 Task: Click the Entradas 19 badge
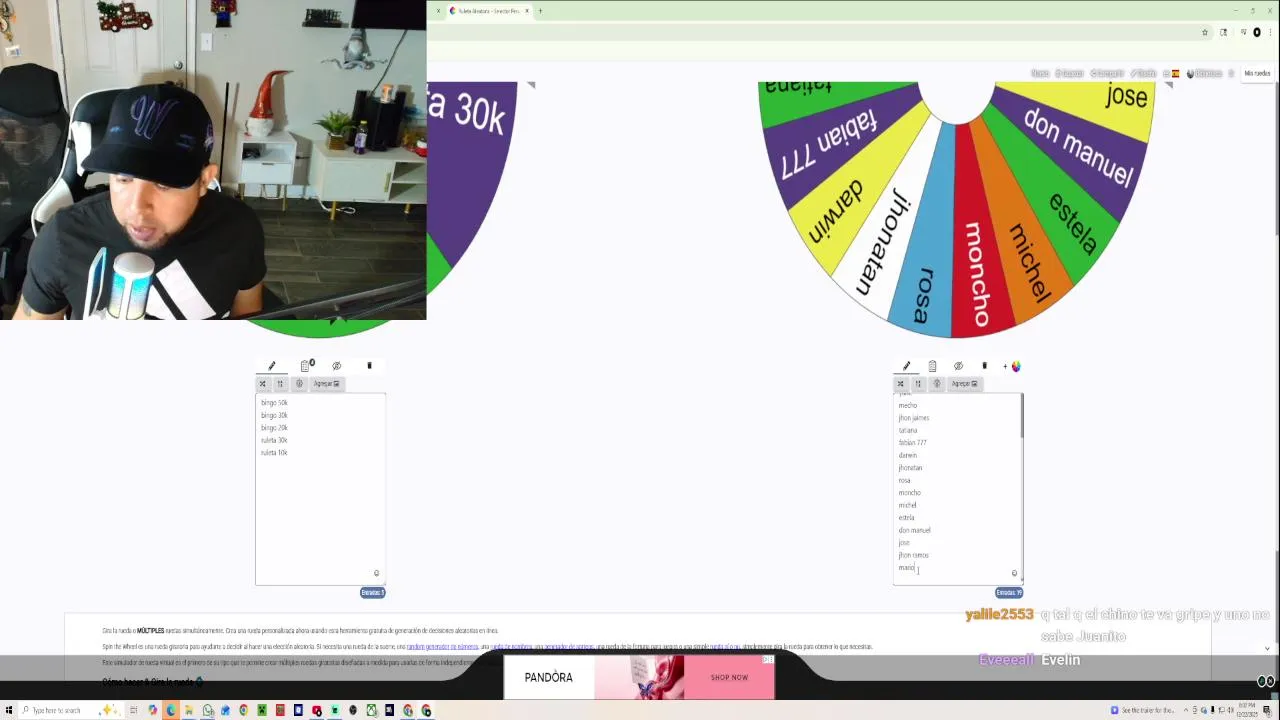point(1009,593)
